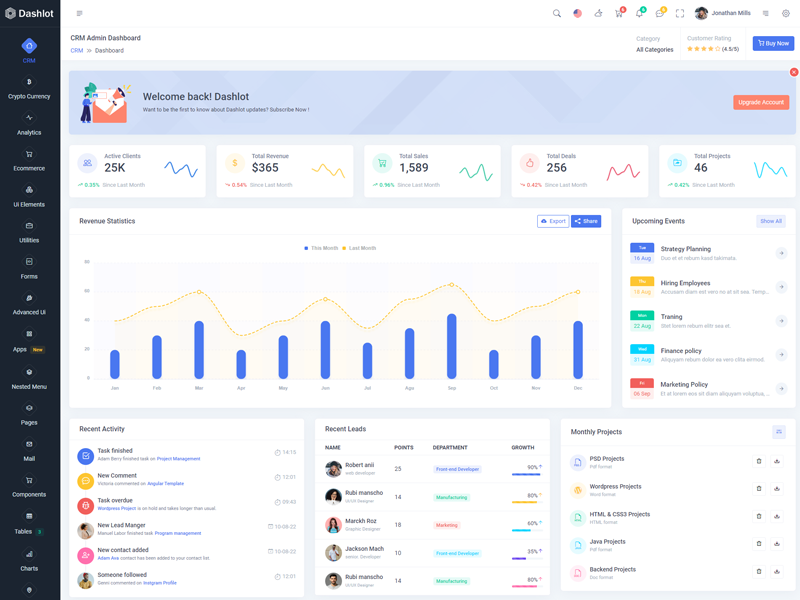Toggle the sidebar with the hamburger icon

[80, 13]
